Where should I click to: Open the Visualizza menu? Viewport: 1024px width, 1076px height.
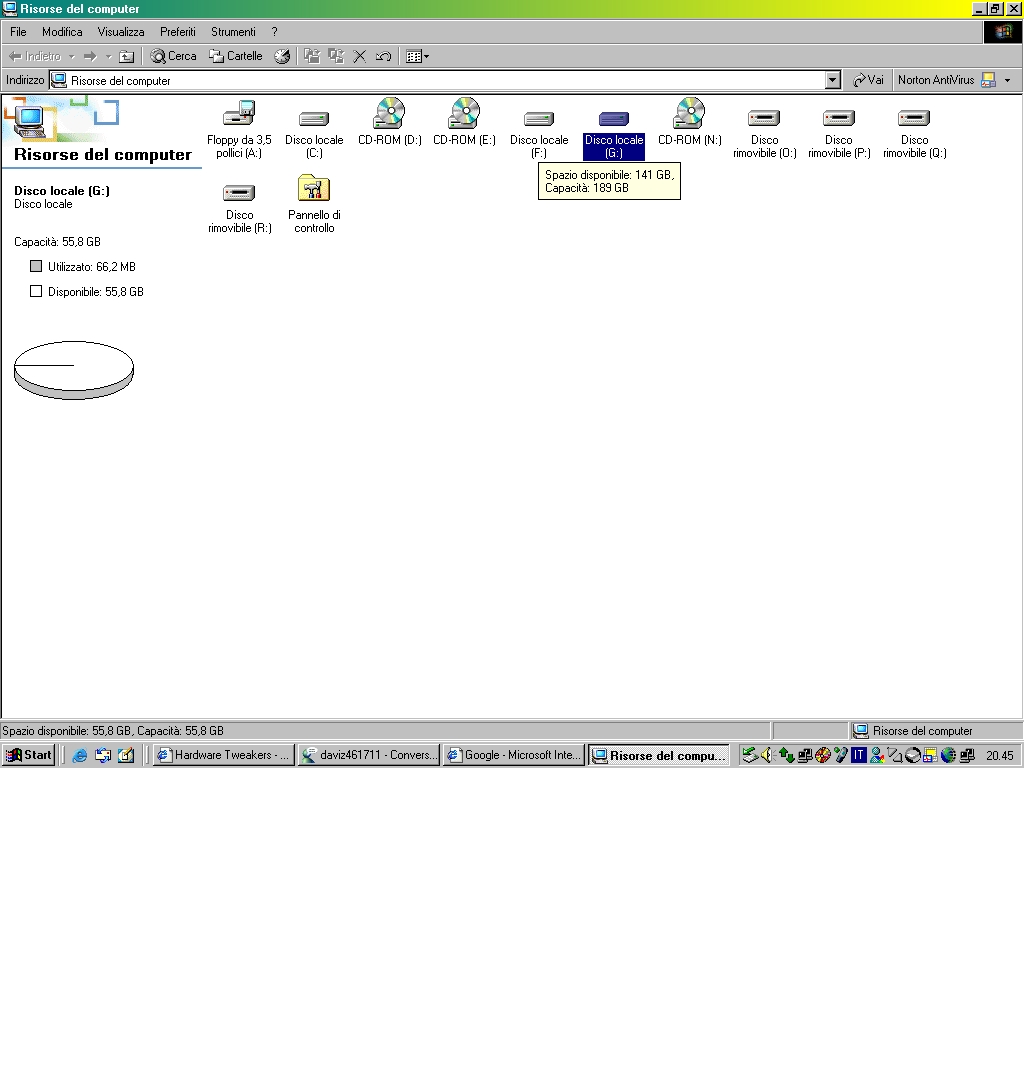click(121, 32)
